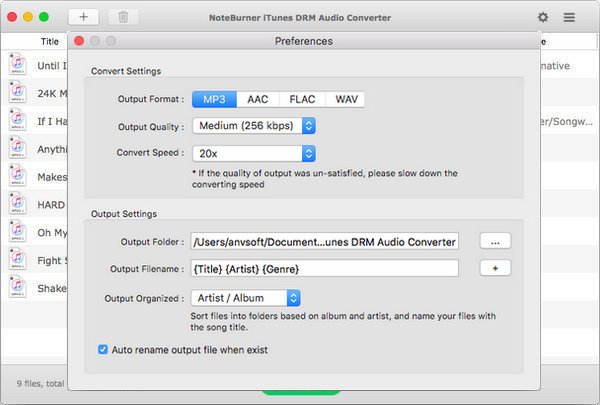Open the Convert Speed 20x dropdown
600x405 pixels.
pos(254,154)
